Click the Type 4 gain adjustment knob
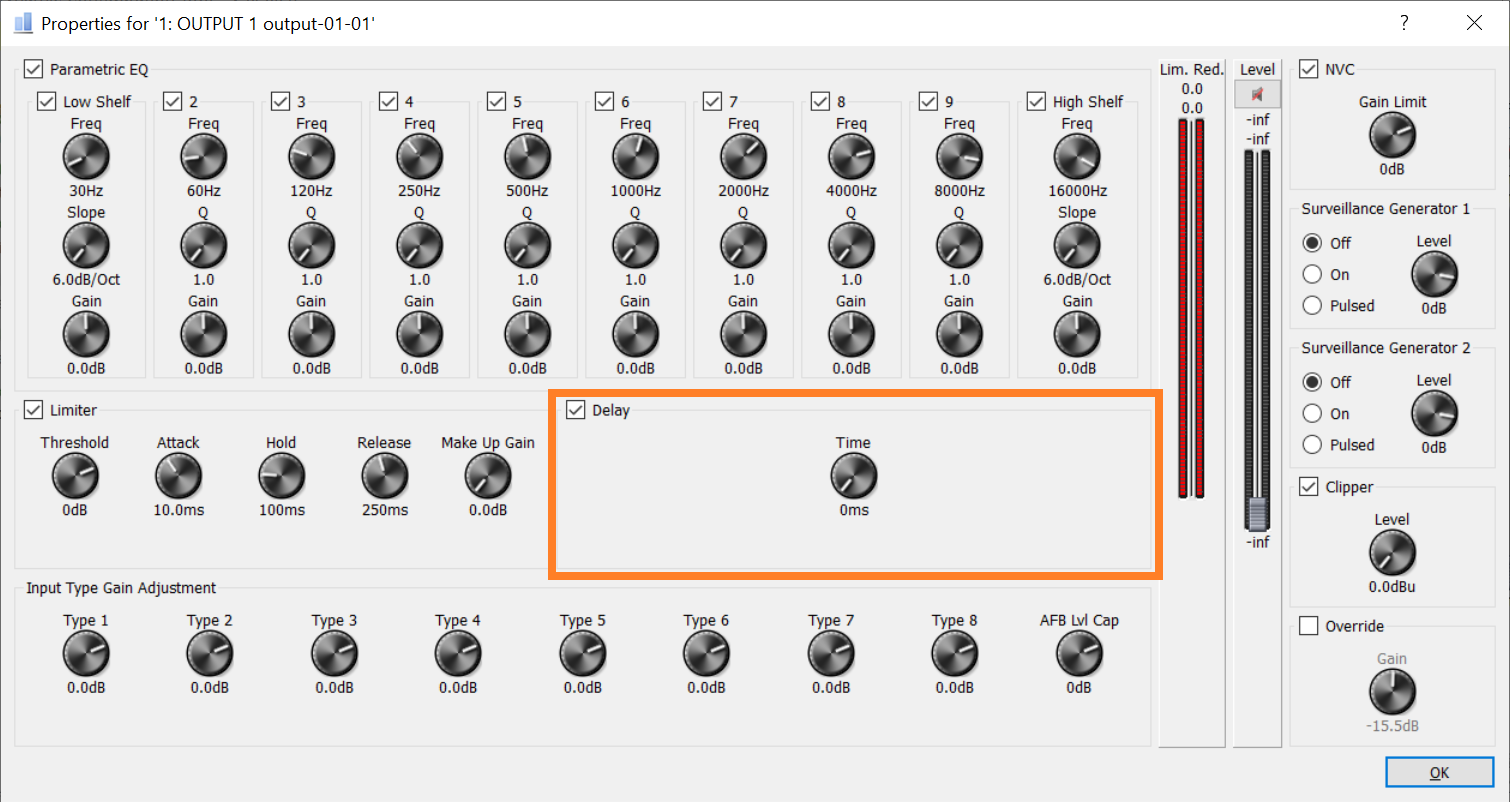 (458, 654)
